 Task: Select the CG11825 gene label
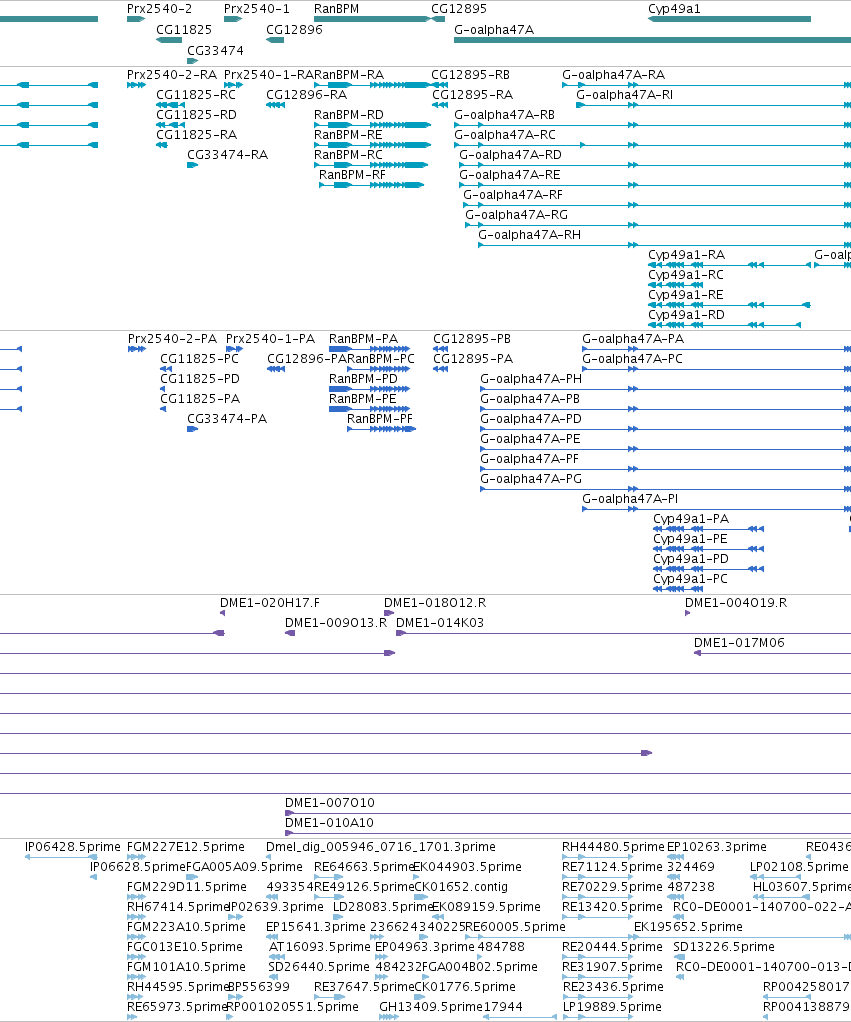click(x=184, y=30)
